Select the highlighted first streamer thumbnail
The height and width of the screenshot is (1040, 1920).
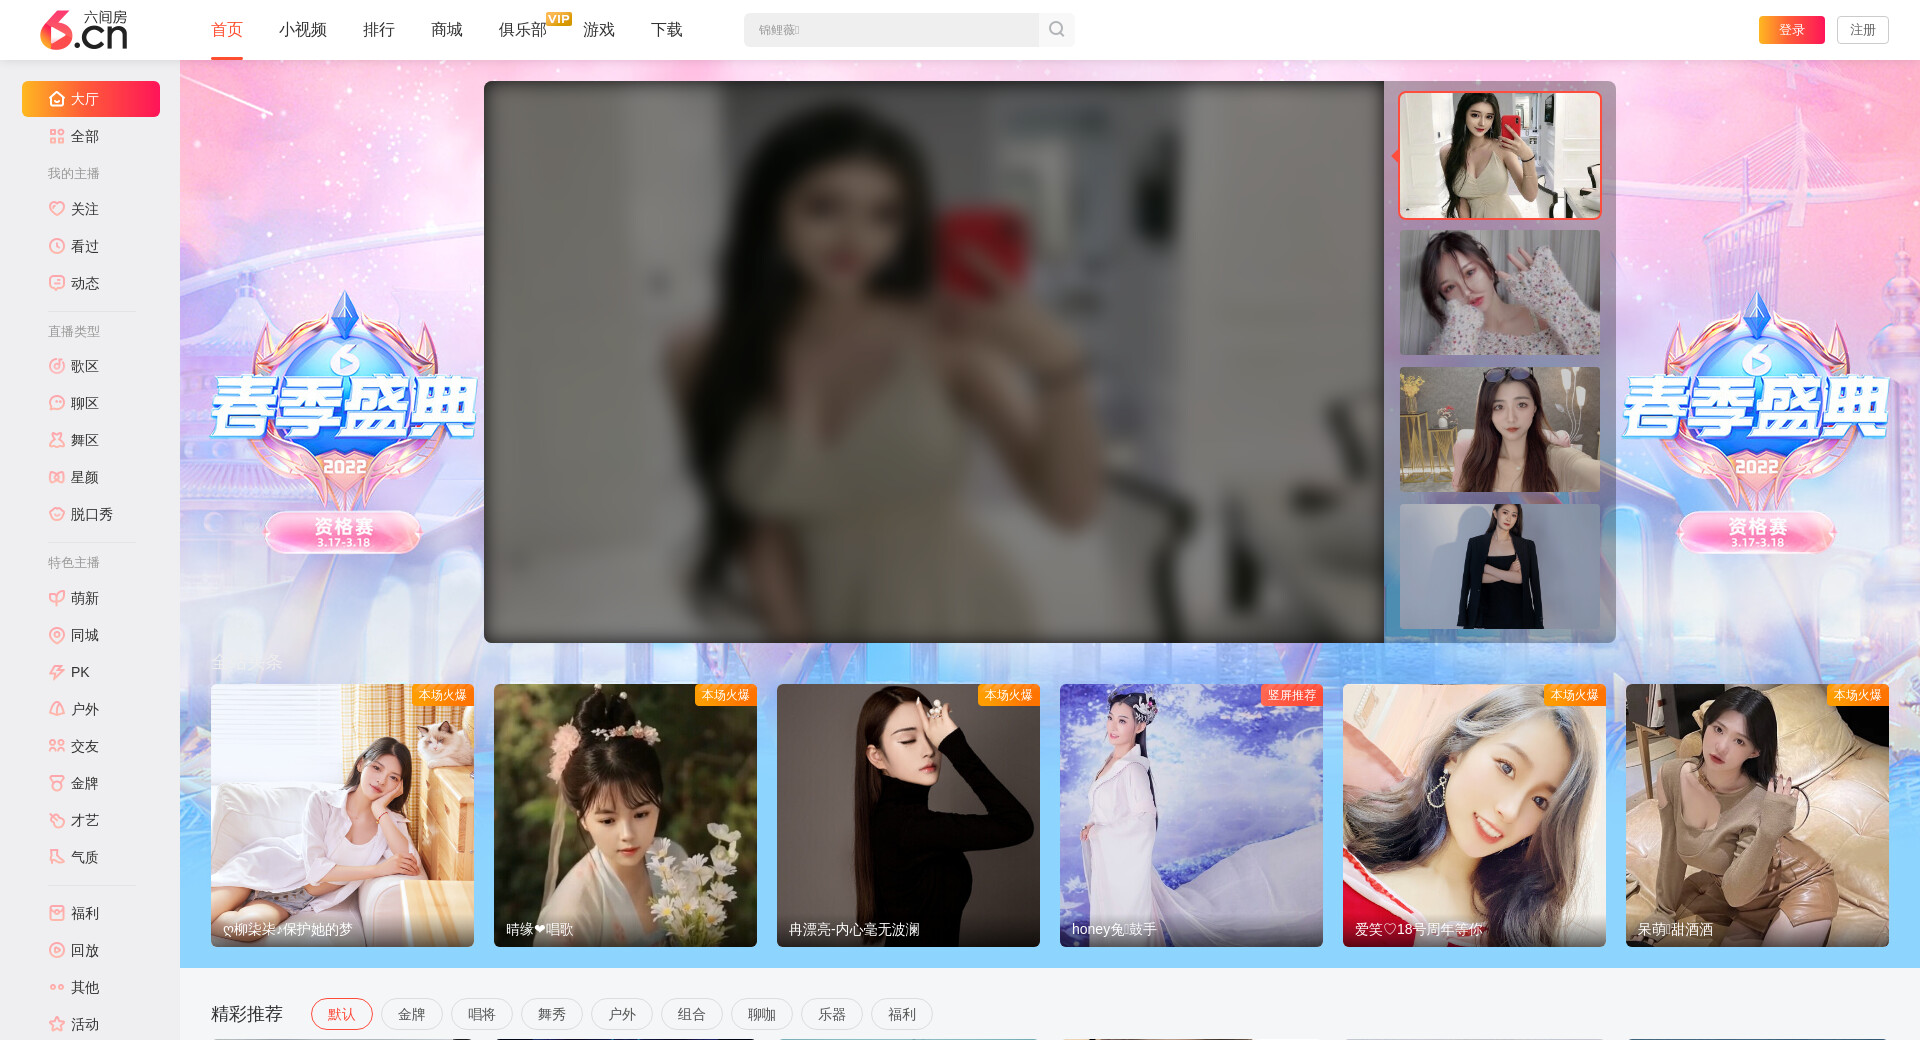pyautogui.click(x=1500, y=156)
